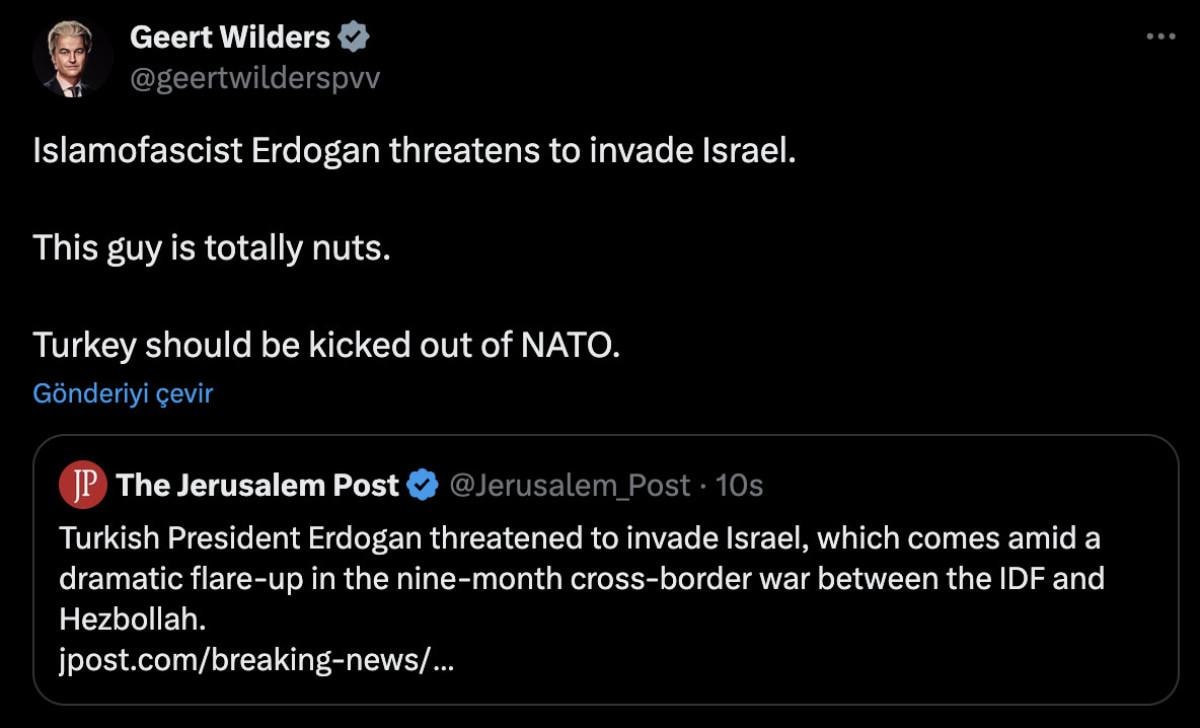Click the 'Gönderiyi çevir' translate link
The image size is (1200, 728).
point(123,394)
